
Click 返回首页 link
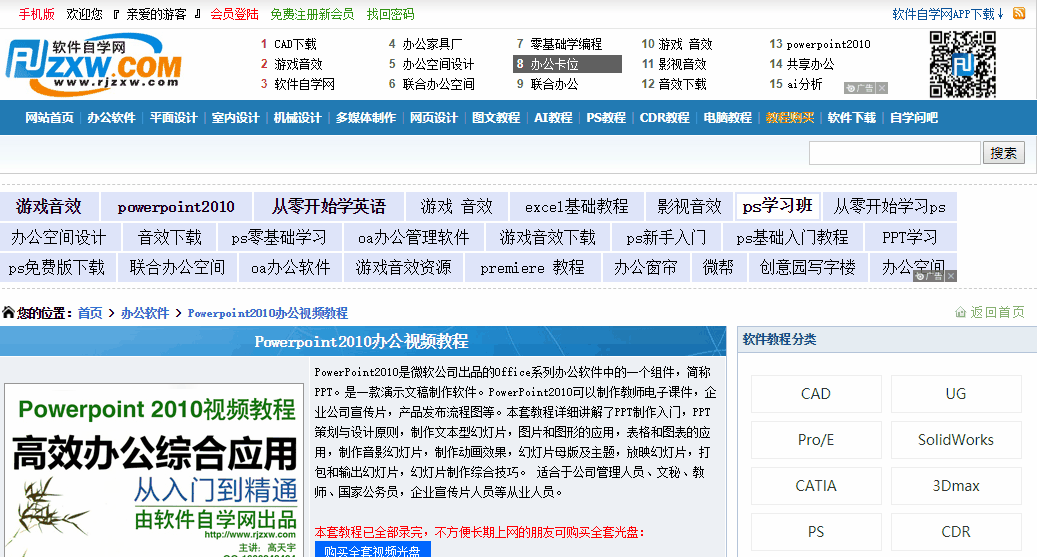coord(997,312)
